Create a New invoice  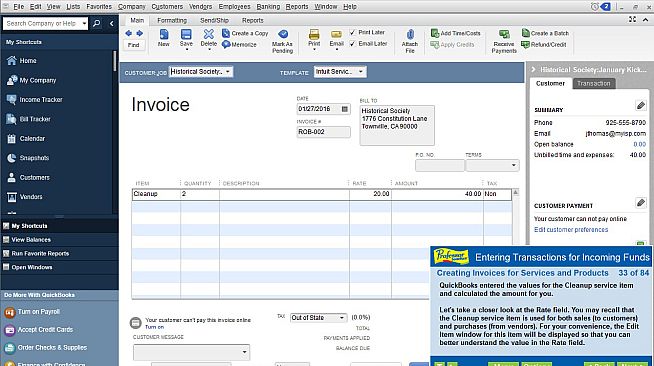tap(164, 38)
